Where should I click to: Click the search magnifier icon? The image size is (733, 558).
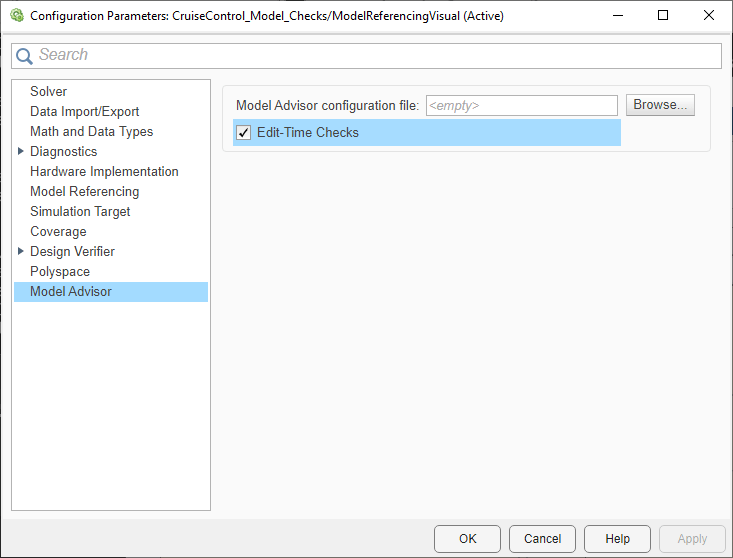pos(26,56)
